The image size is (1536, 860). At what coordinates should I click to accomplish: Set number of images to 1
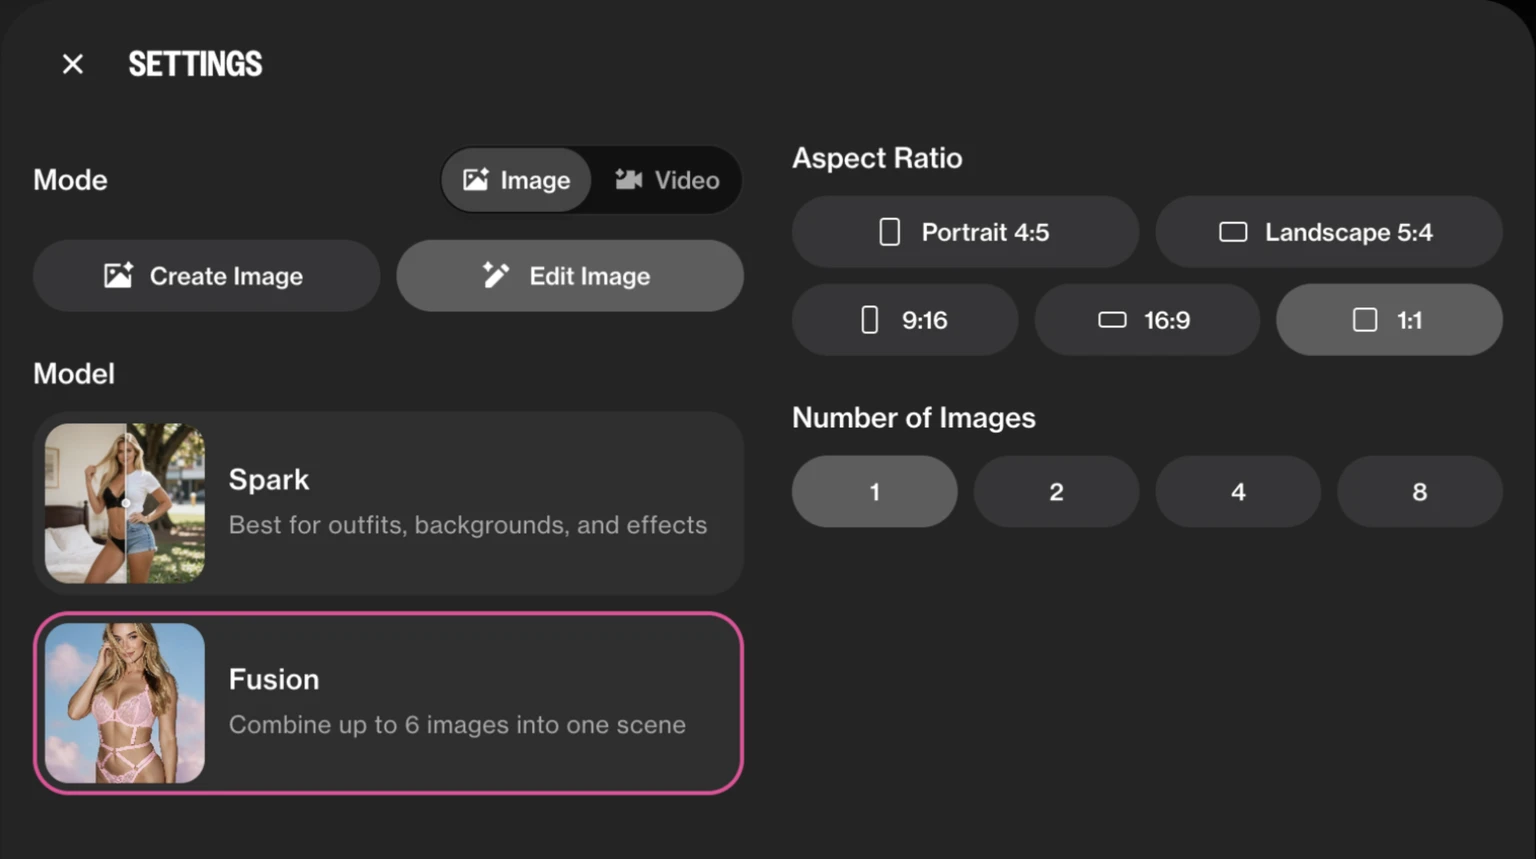coord(875,492)
